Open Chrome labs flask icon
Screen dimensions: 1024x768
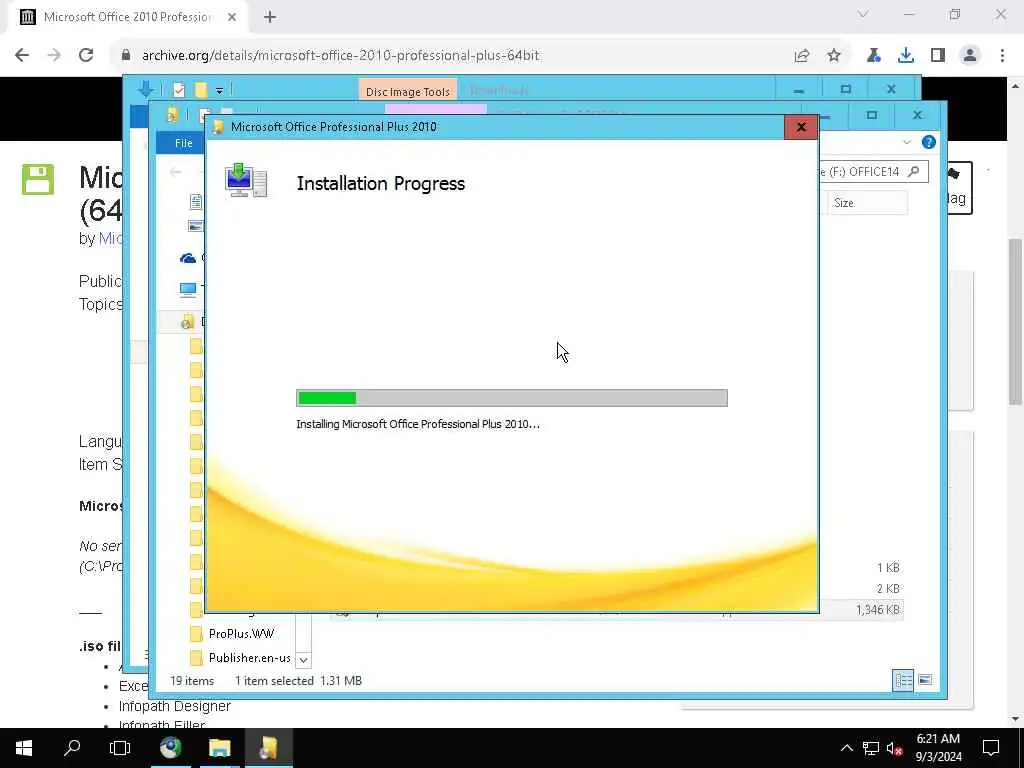click(874, 56)
